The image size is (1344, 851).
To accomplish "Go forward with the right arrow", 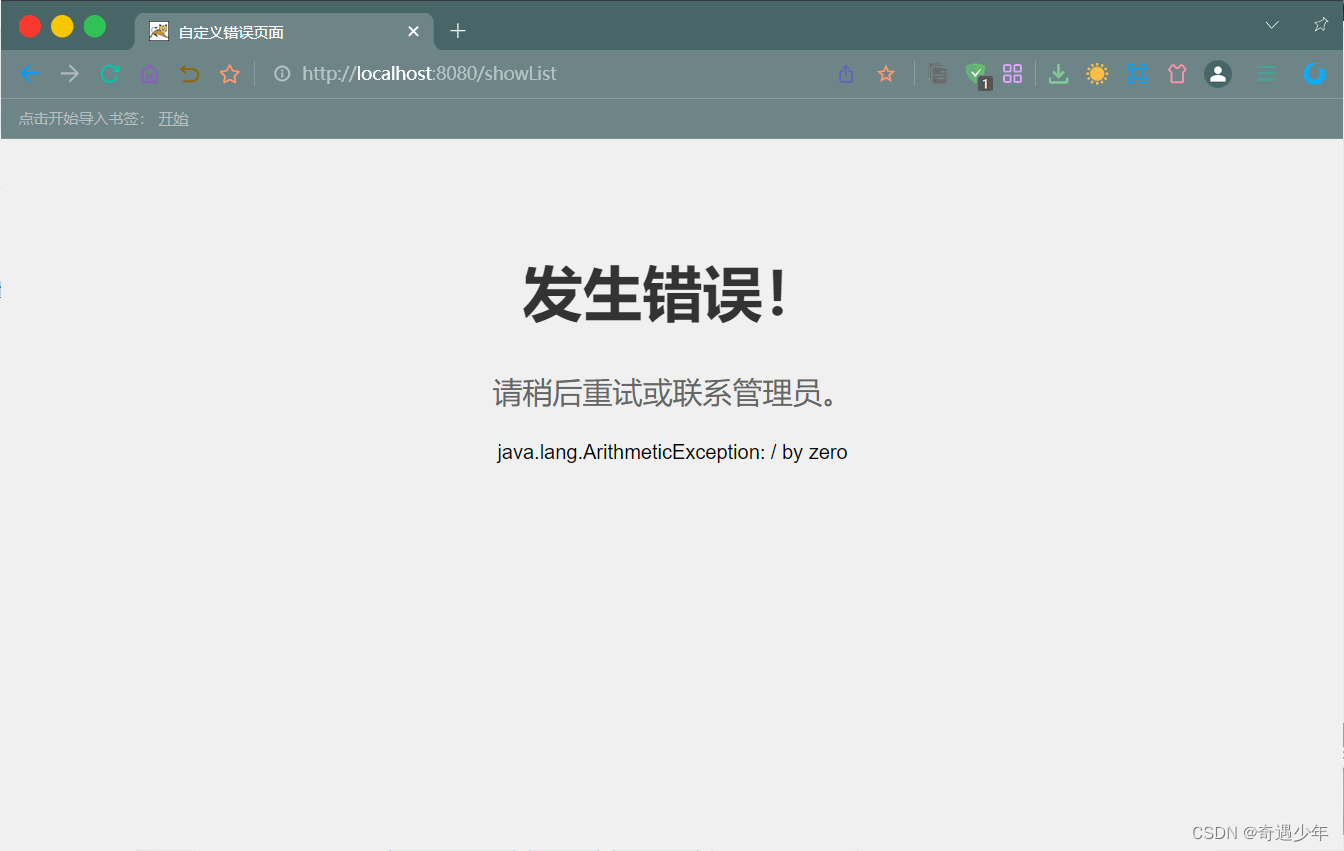I will tap(69, 74).
